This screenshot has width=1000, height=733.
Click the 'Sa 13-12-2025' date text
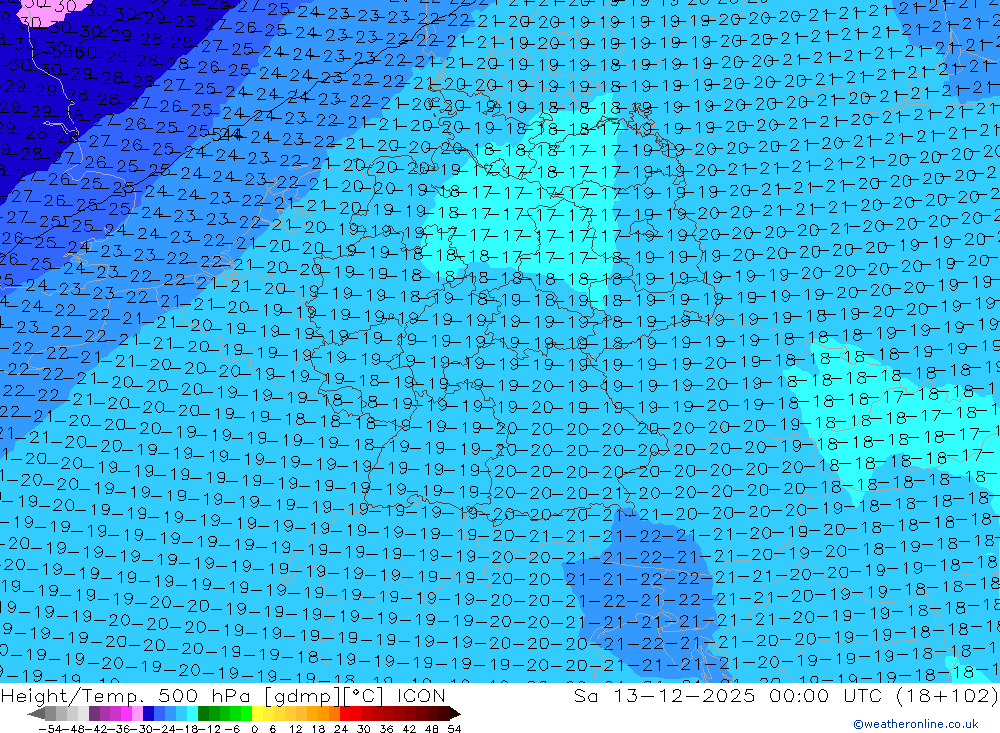(x=664, y=696)
